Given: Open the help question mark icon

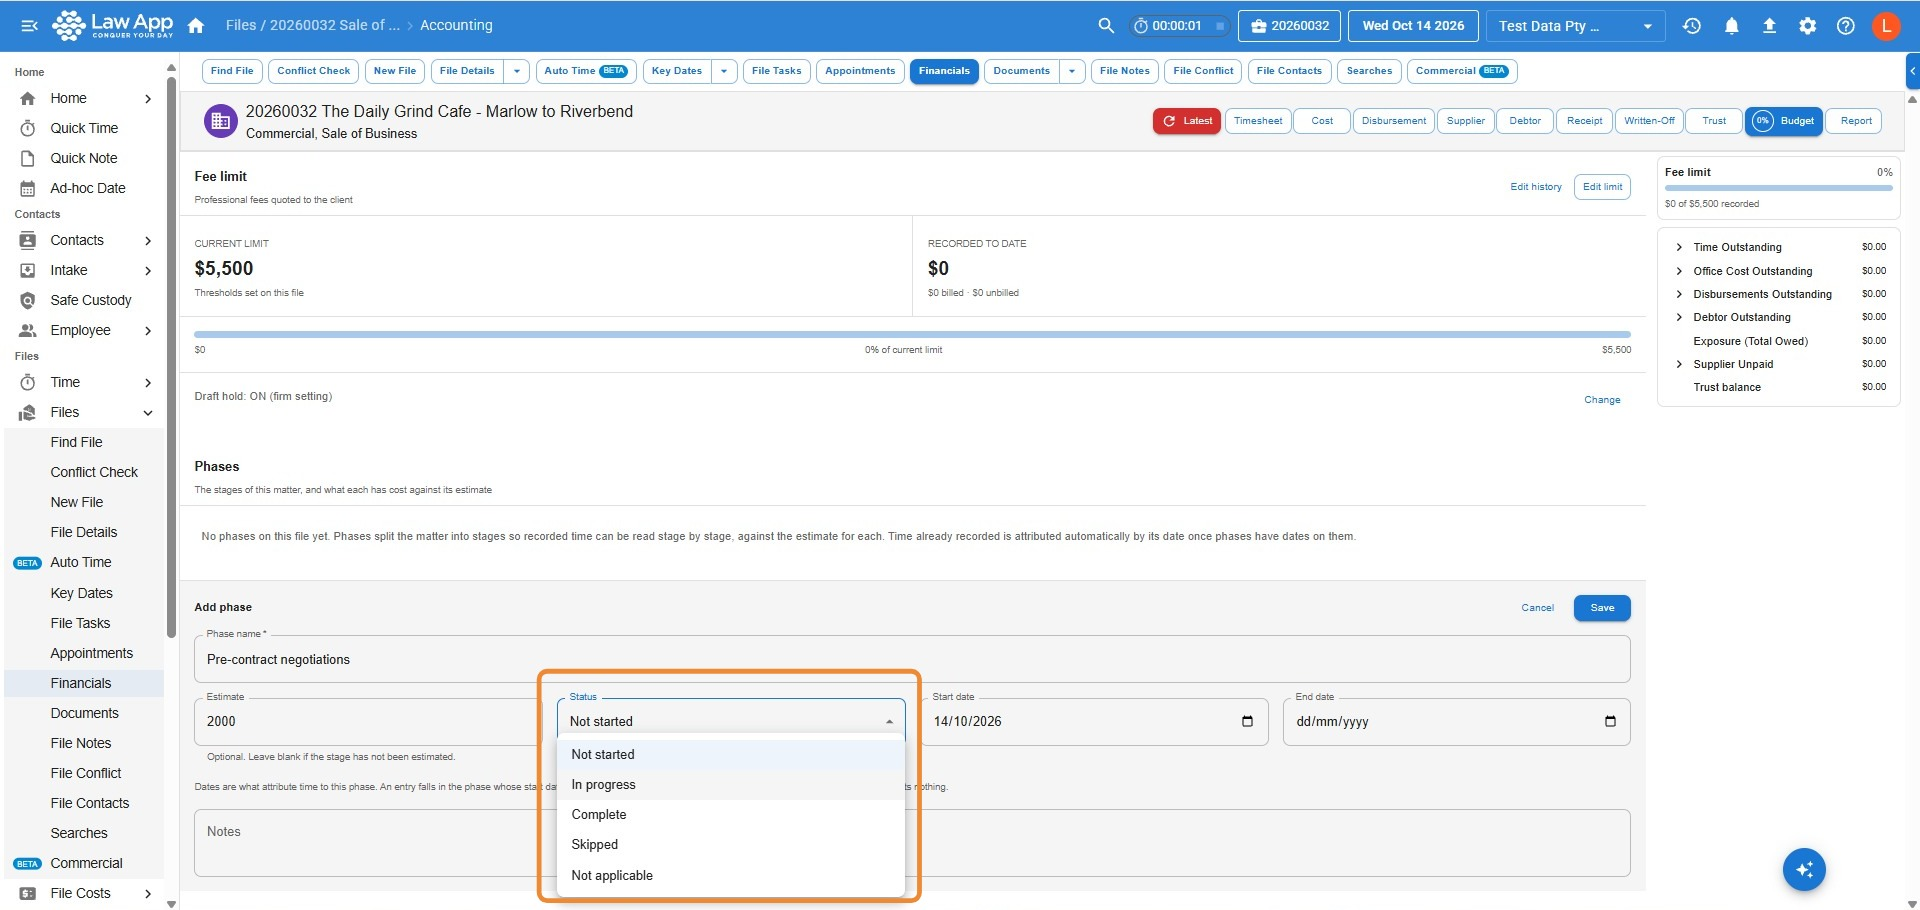Looking at the screenshot, I should [1846, 26].
